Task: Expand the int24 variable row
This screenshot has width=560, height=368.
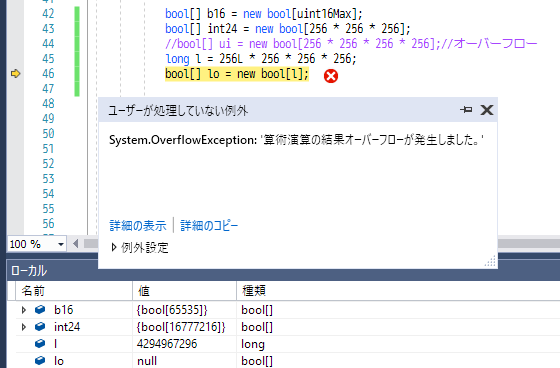Action: pos(24,327)
